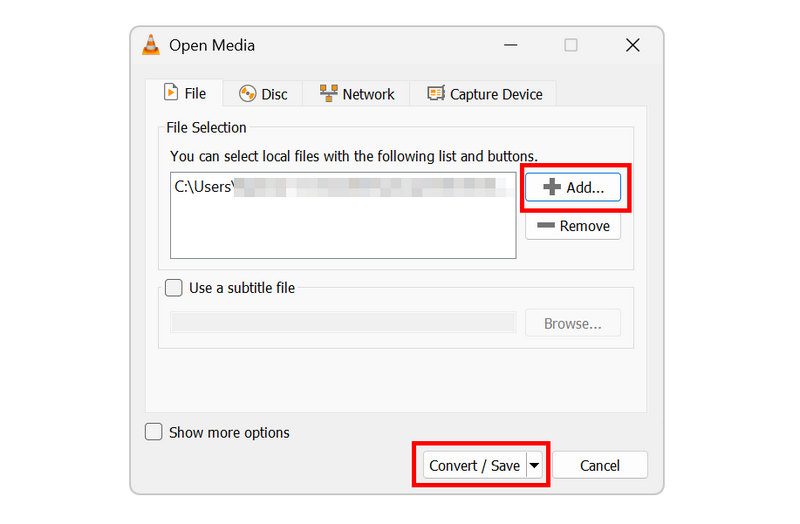Switch to the Disc tab
The height and width of the screenshot is (524, 800).
(x=263, y=94)
